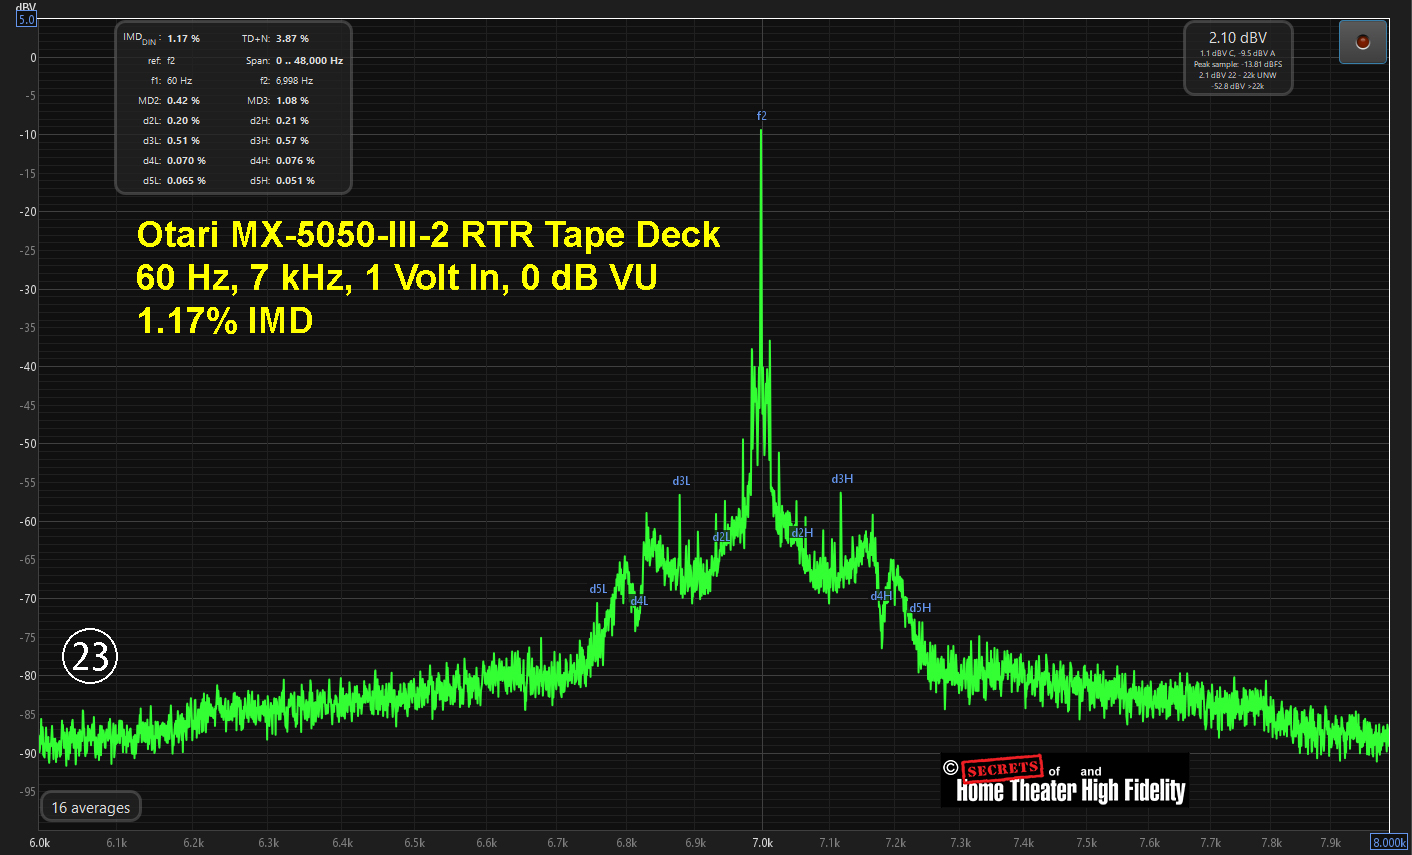Image resolution: width=1412 pixels, height=855 pixels.
Task: Start the RTA with the red record button
Action: [1362, 42]
